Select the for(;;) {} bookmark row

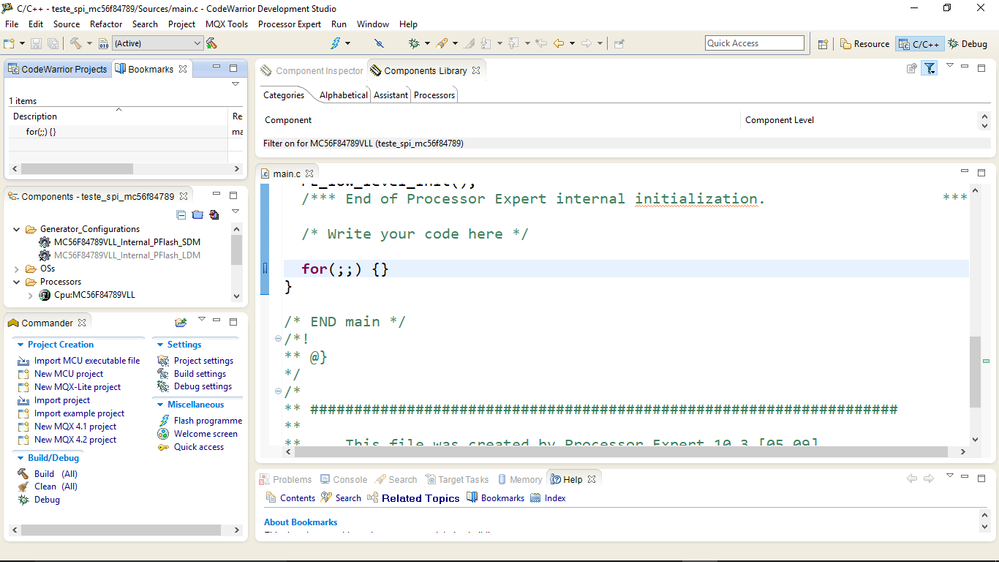pos(126,132)
